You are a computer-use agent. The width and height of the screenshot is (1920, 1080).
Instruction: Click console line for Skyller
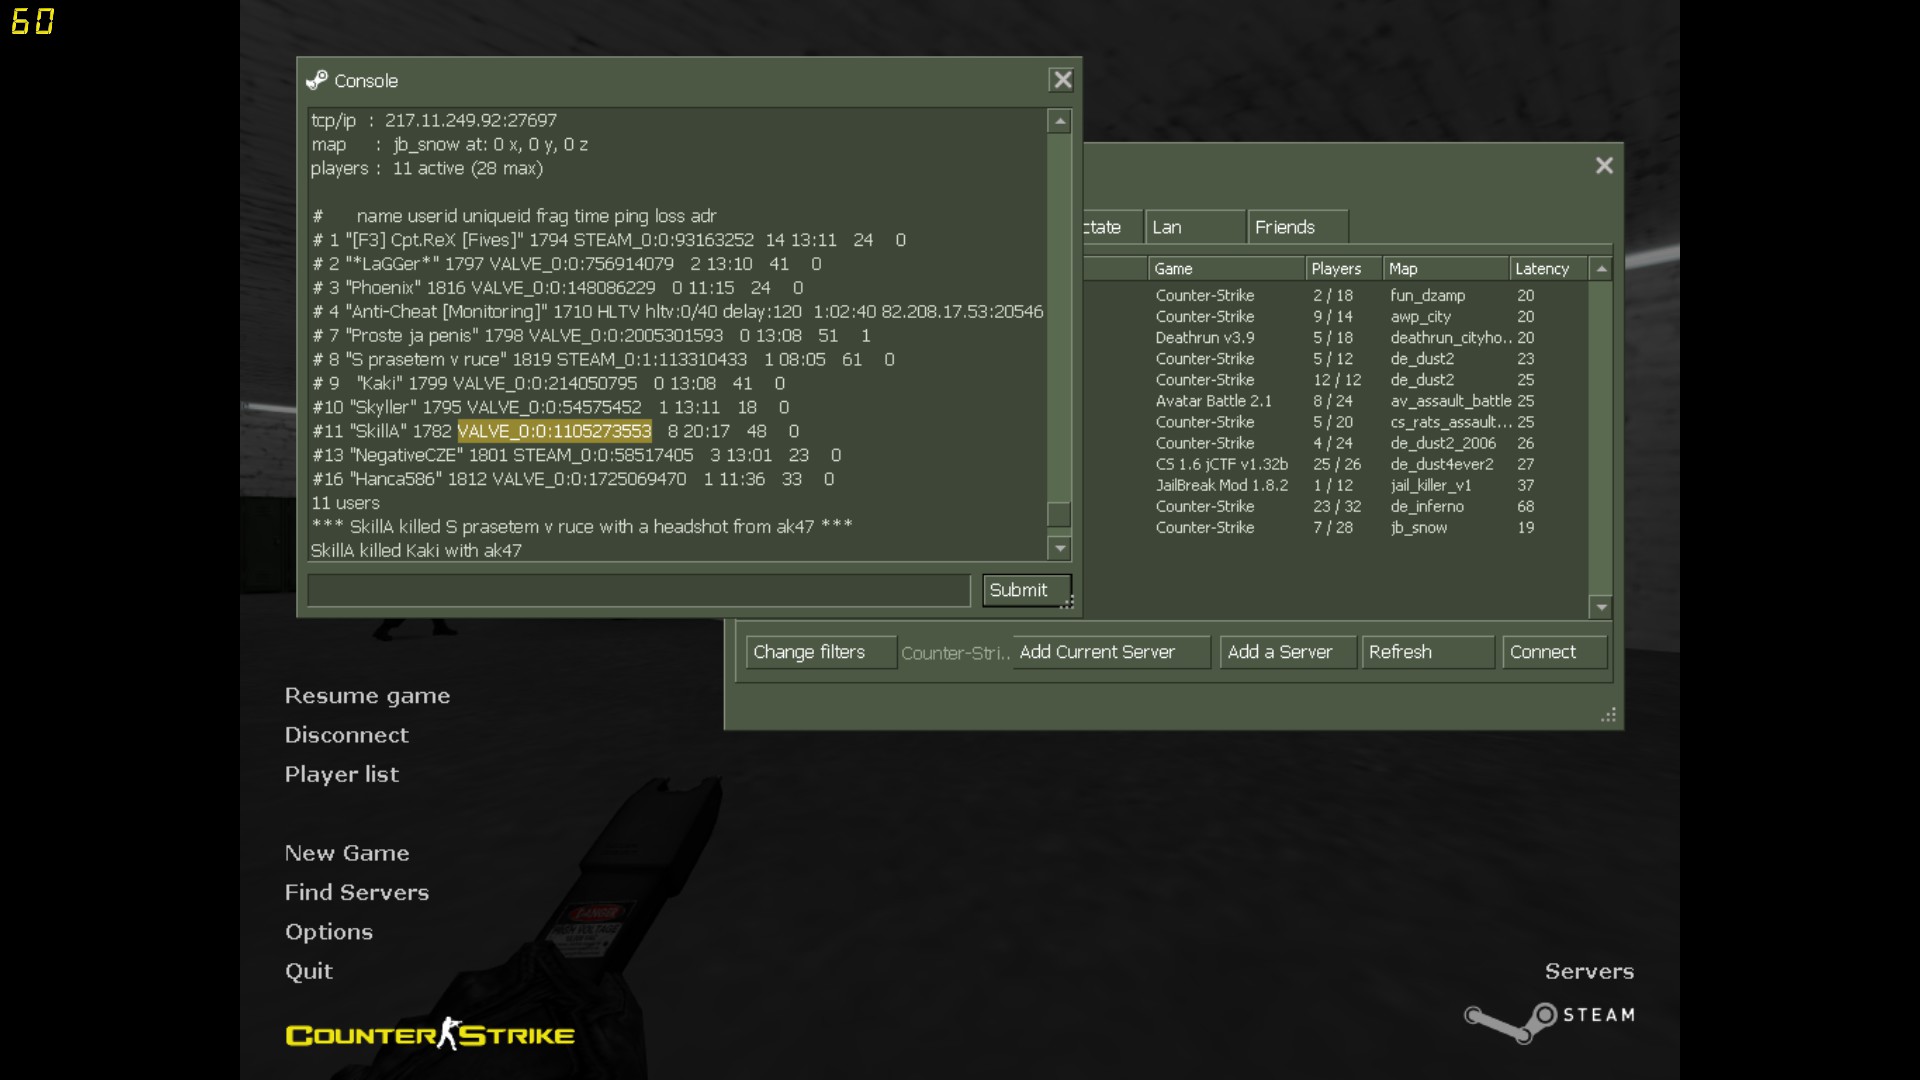[551, 407]
